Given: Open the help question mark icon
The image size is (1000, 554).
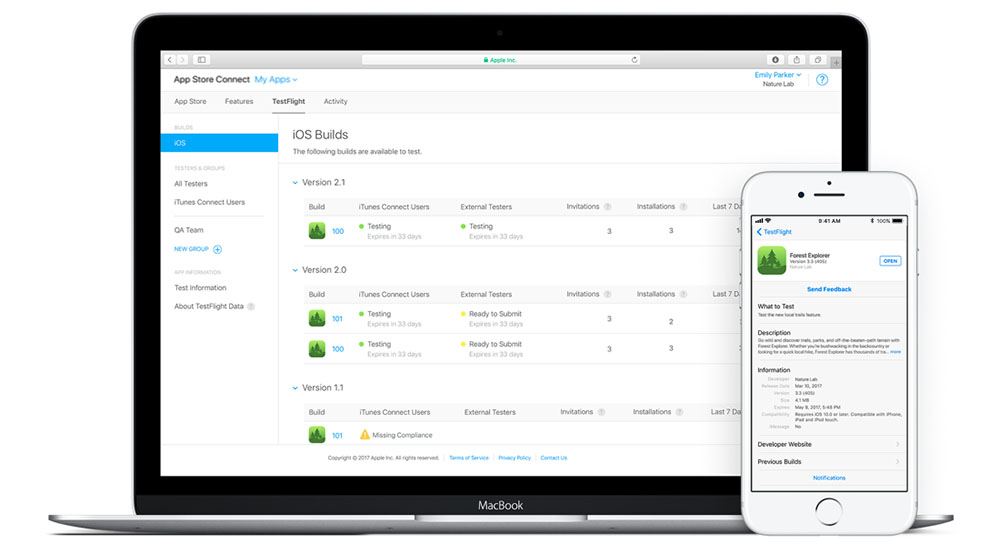Looking at the screenshot, I should point(822,80).
